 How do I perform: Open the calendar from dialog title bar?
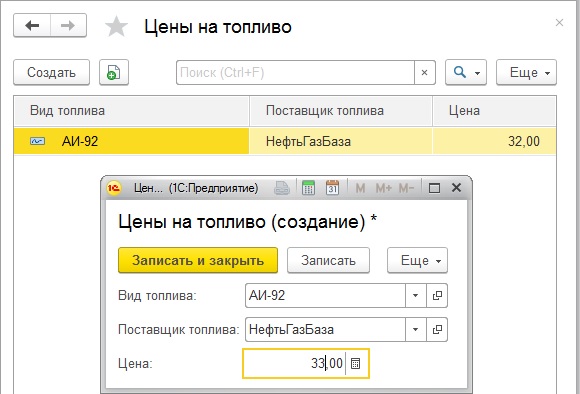(x=332, y=188)
